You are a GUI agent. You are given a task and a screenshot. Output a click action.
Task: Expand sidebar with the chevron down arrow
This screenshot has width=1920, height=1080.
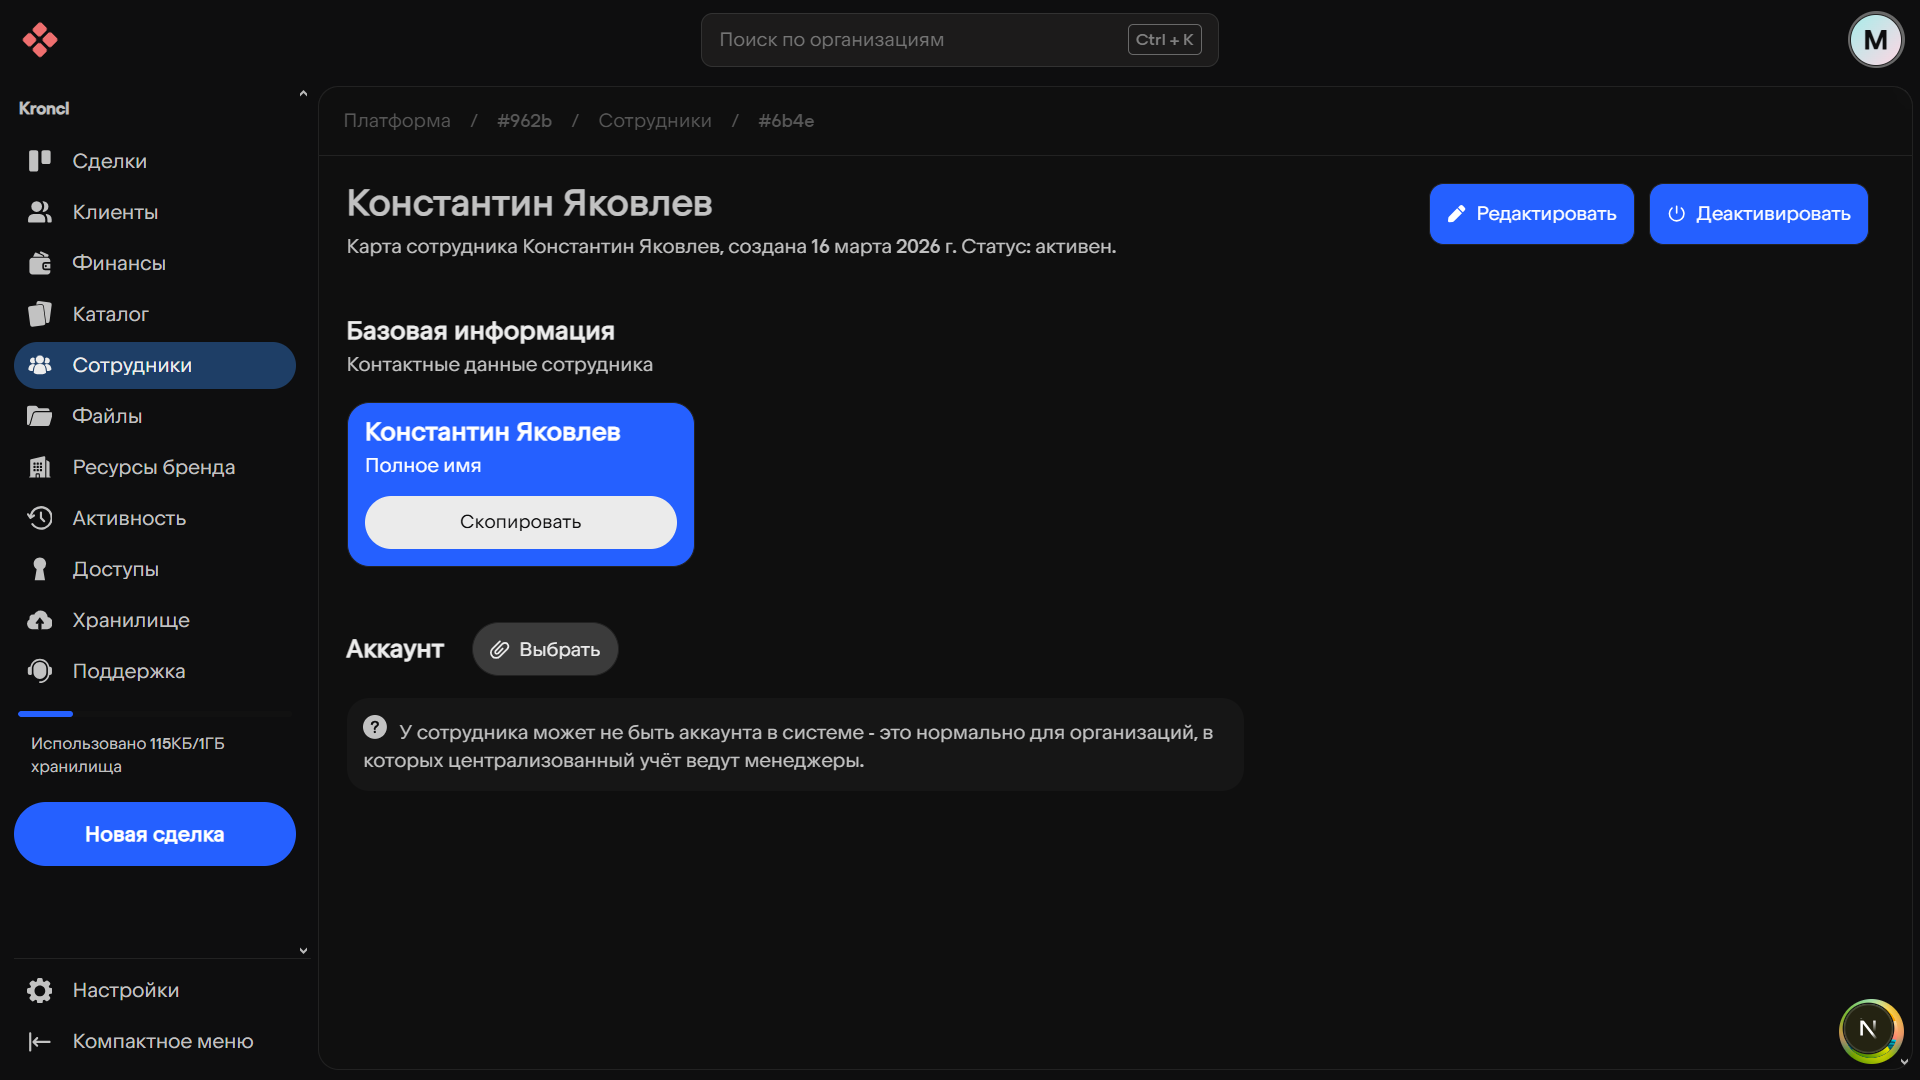(x=303, y=951)
